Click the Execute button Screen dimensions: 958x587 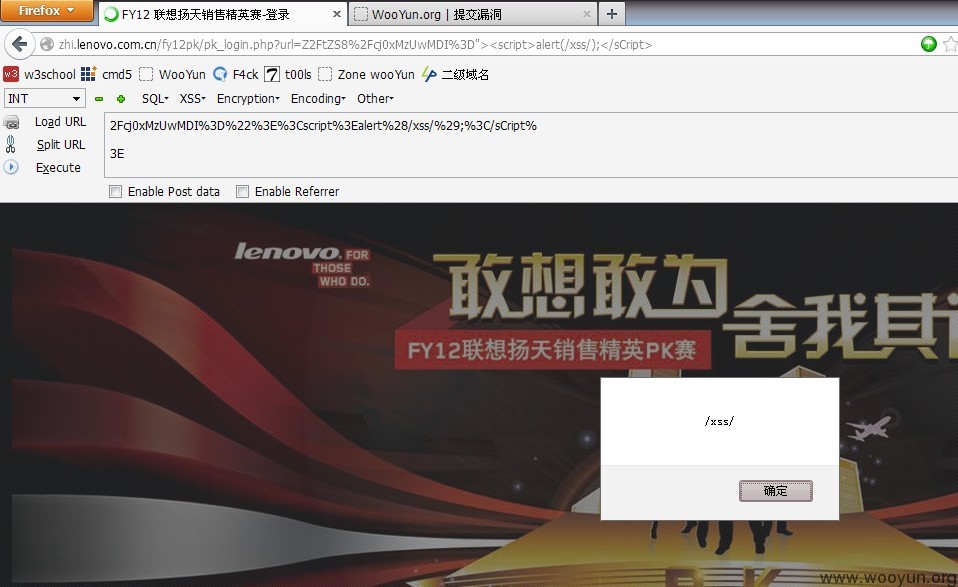coord(58,167)
